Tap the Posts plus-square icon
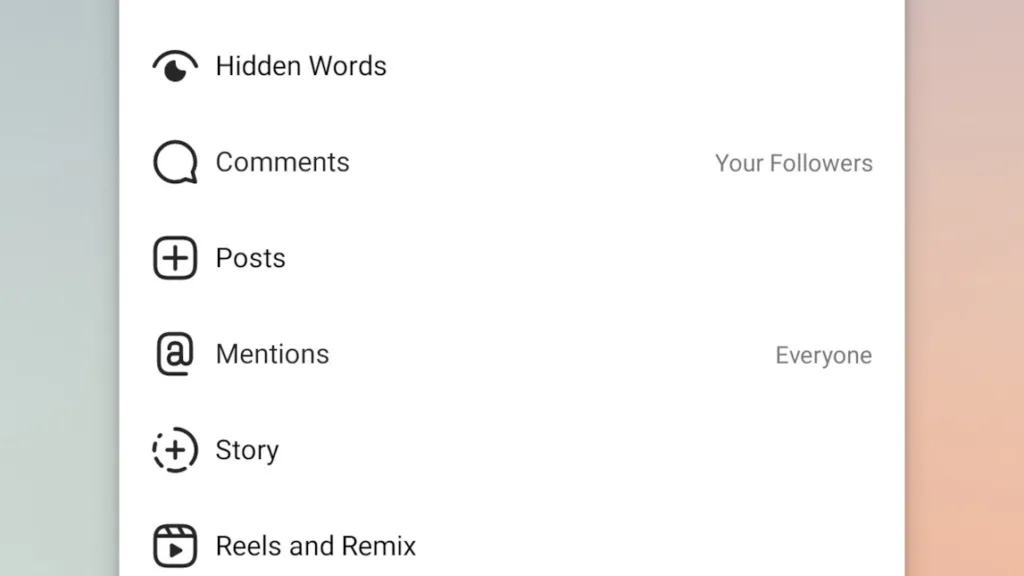This screenshot has height=576, width=1024. [x=175, y=258]
